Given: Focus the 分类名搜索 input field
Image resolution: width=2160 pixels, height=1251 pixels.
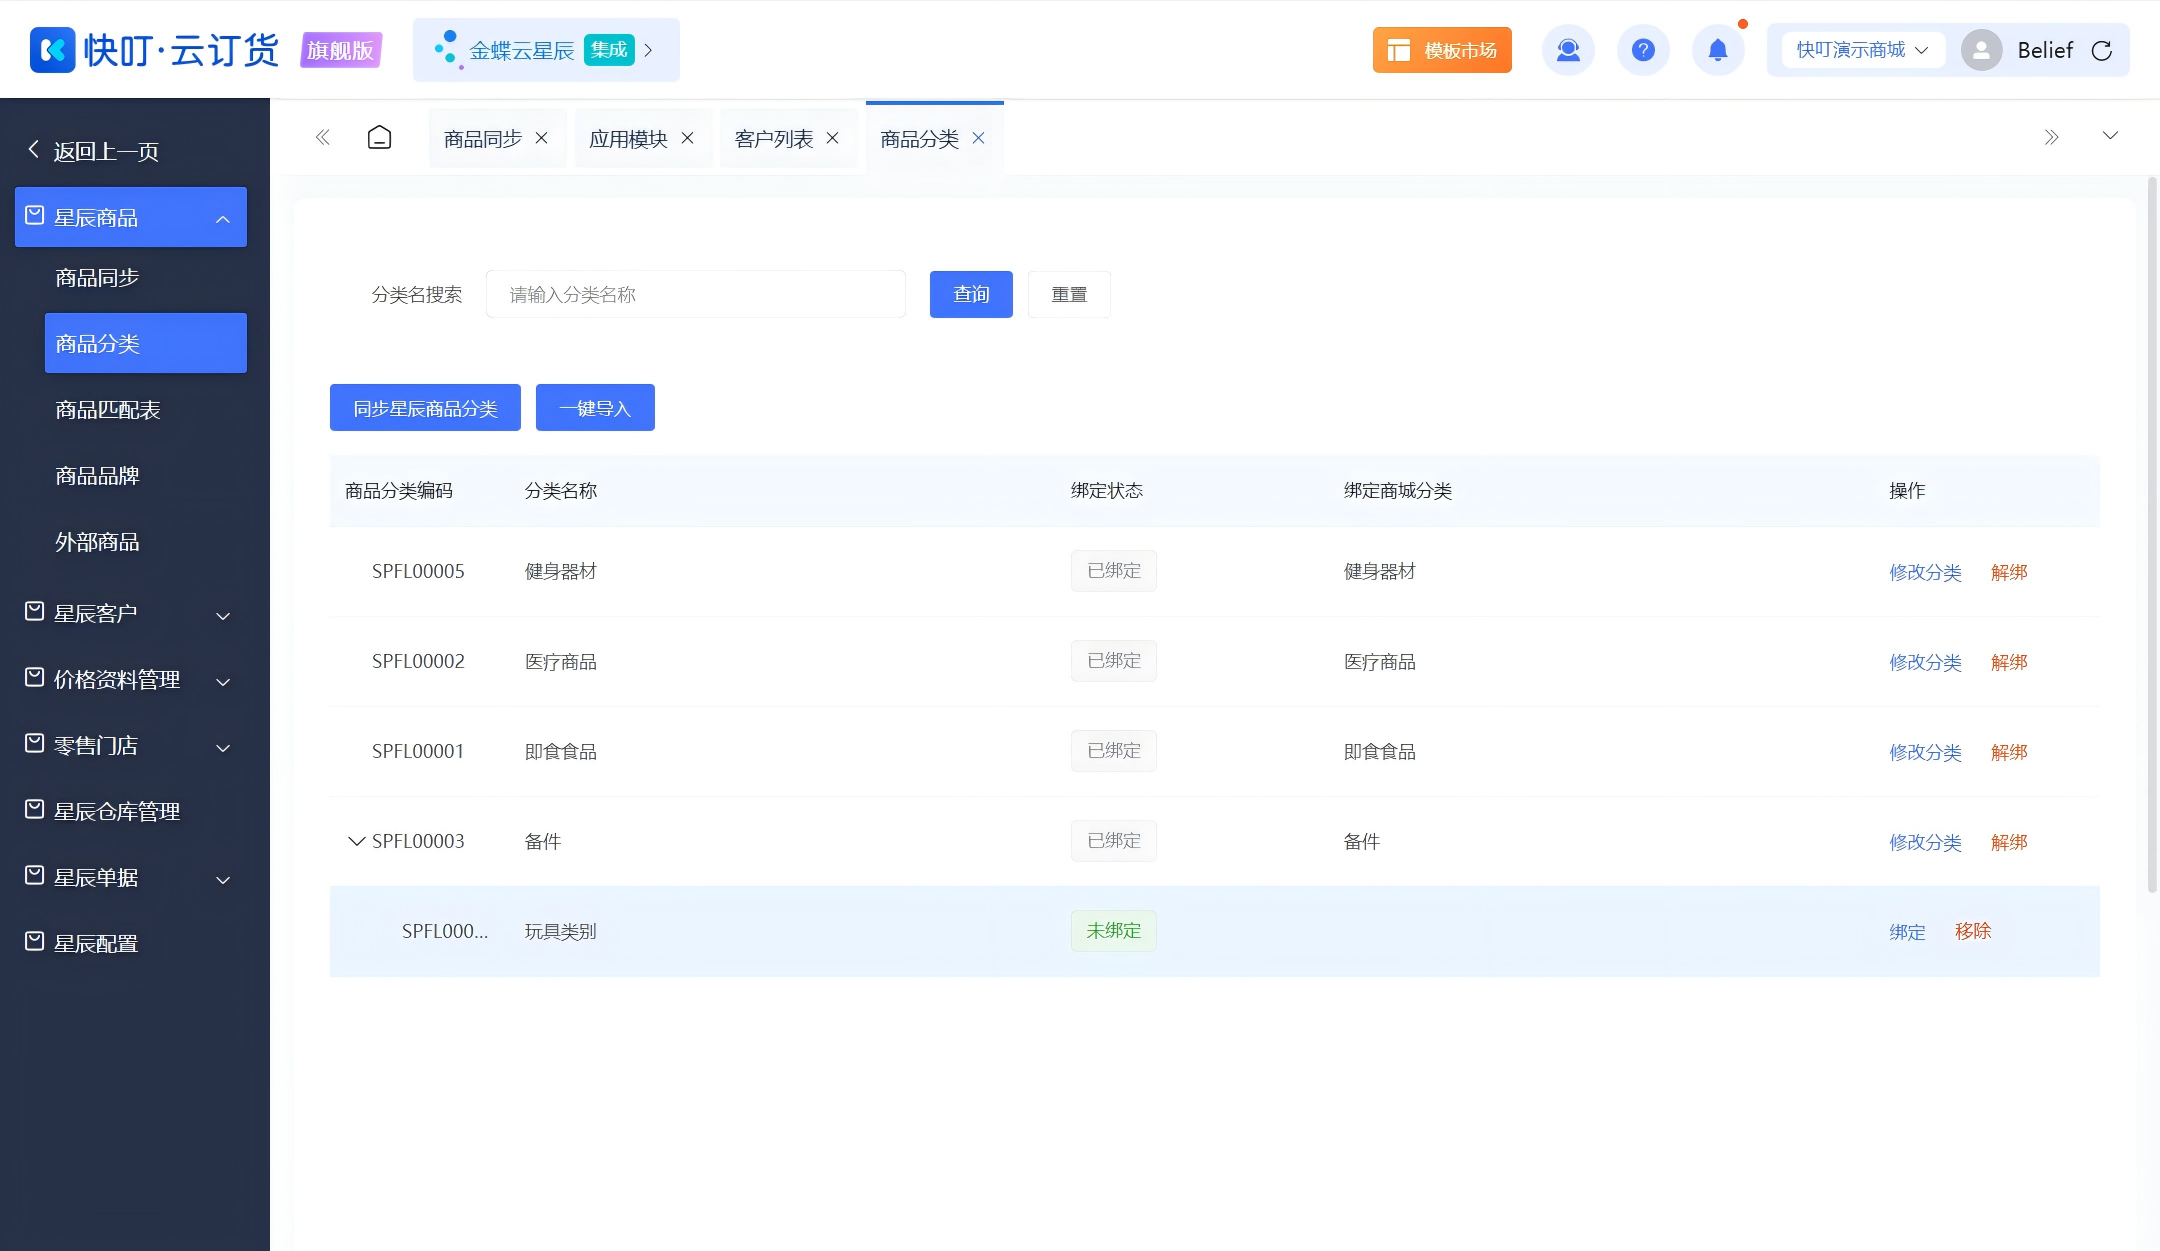Looking at the screenshot, I should [x=696, y=294].
